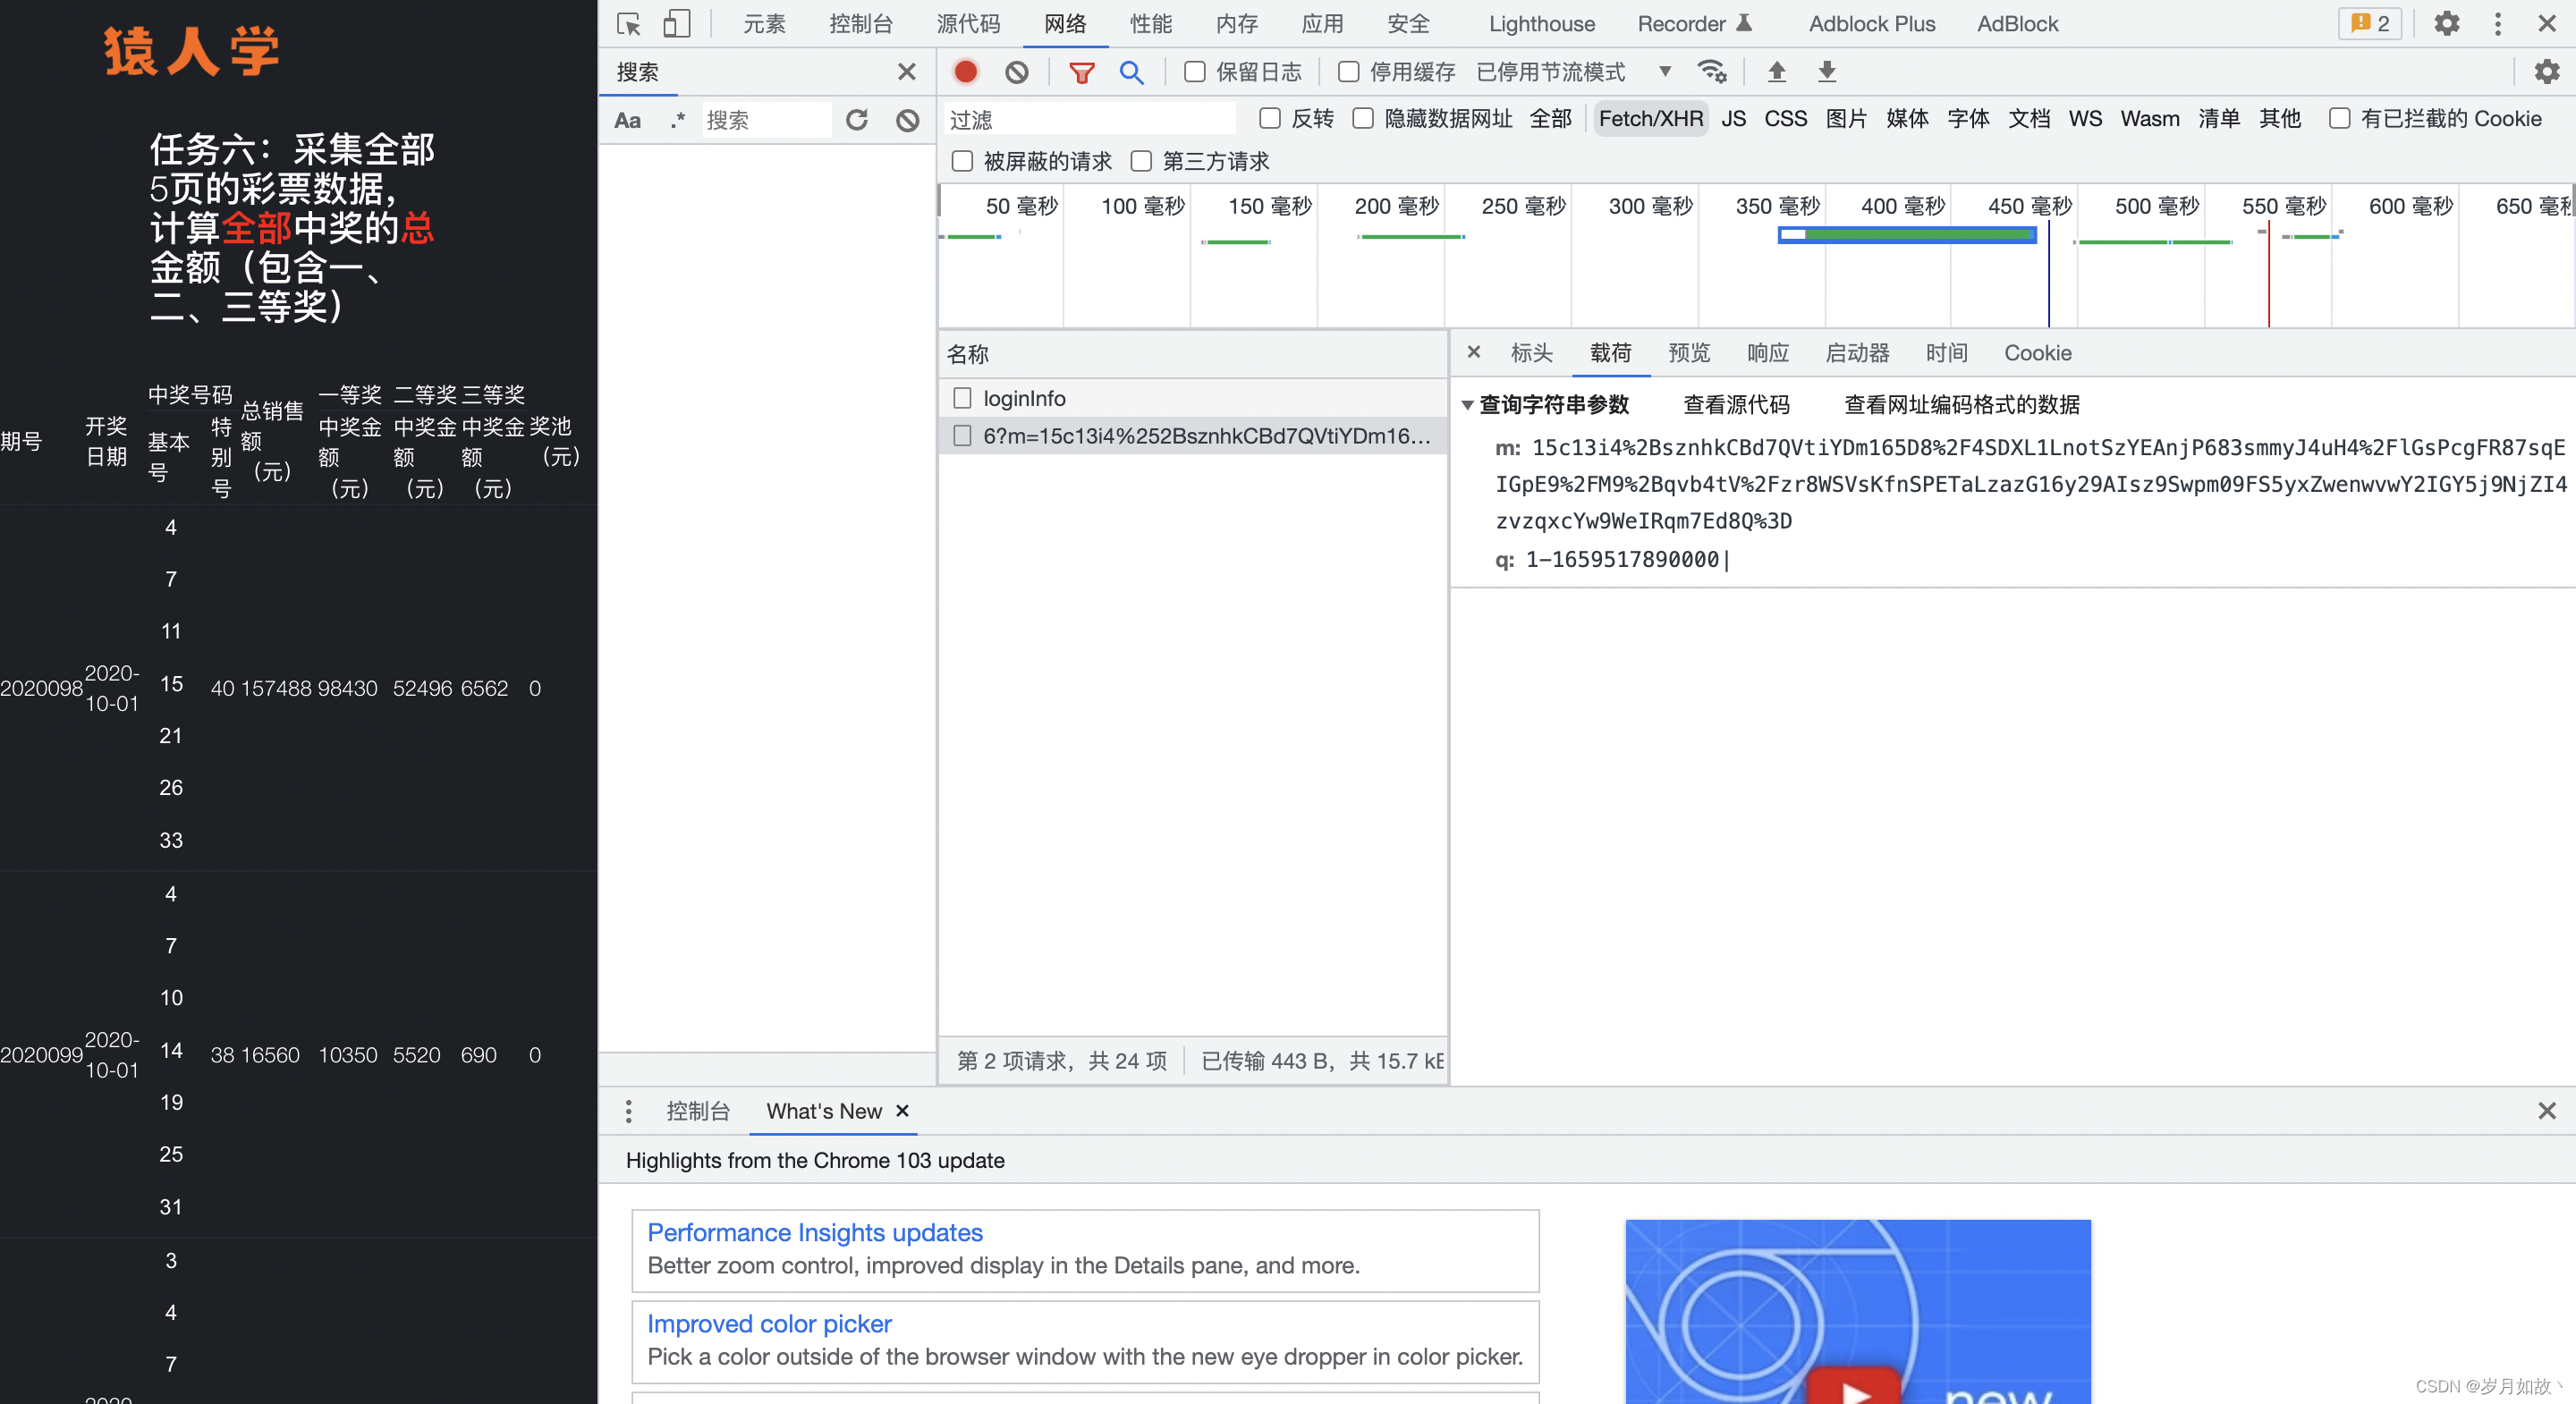
Task: Switch to 标头 (Headers) tab
Action: click(x=1530, y=354)
